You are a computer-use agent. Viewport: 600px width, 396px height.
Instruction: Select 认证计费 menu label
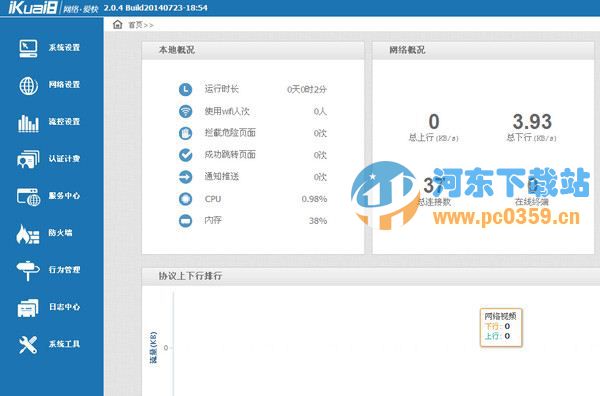tap(64, 159)
